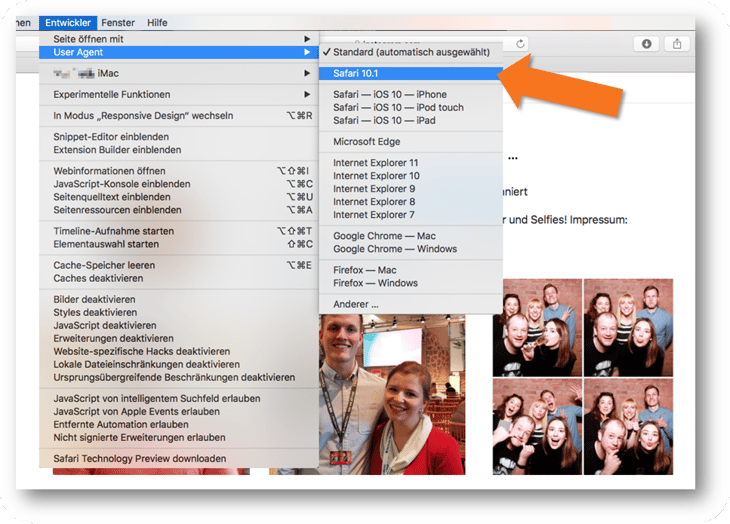The height and width of the screenshot is (524, 730).
Task: Click Safari Technology Preview downloaden
Action: [x=179, y=459]
